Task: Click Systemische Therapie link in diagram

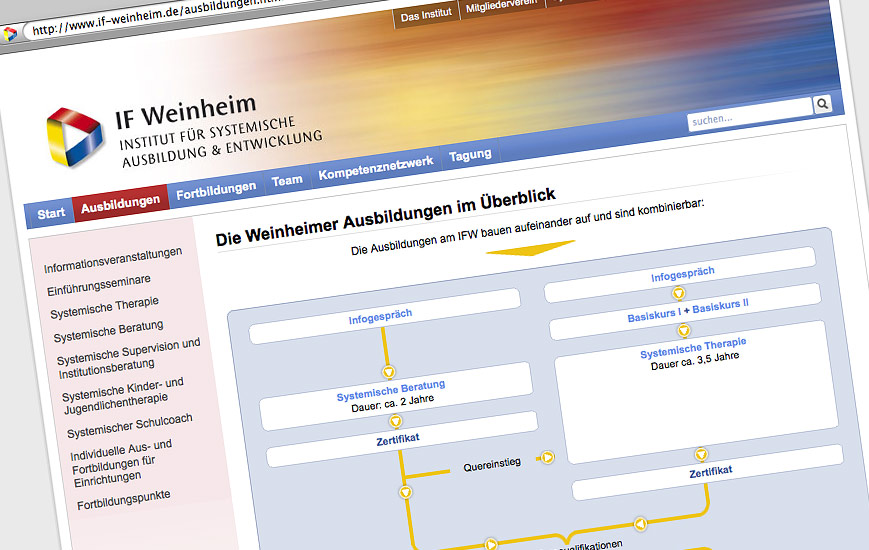Action: [x=693, y=348]
